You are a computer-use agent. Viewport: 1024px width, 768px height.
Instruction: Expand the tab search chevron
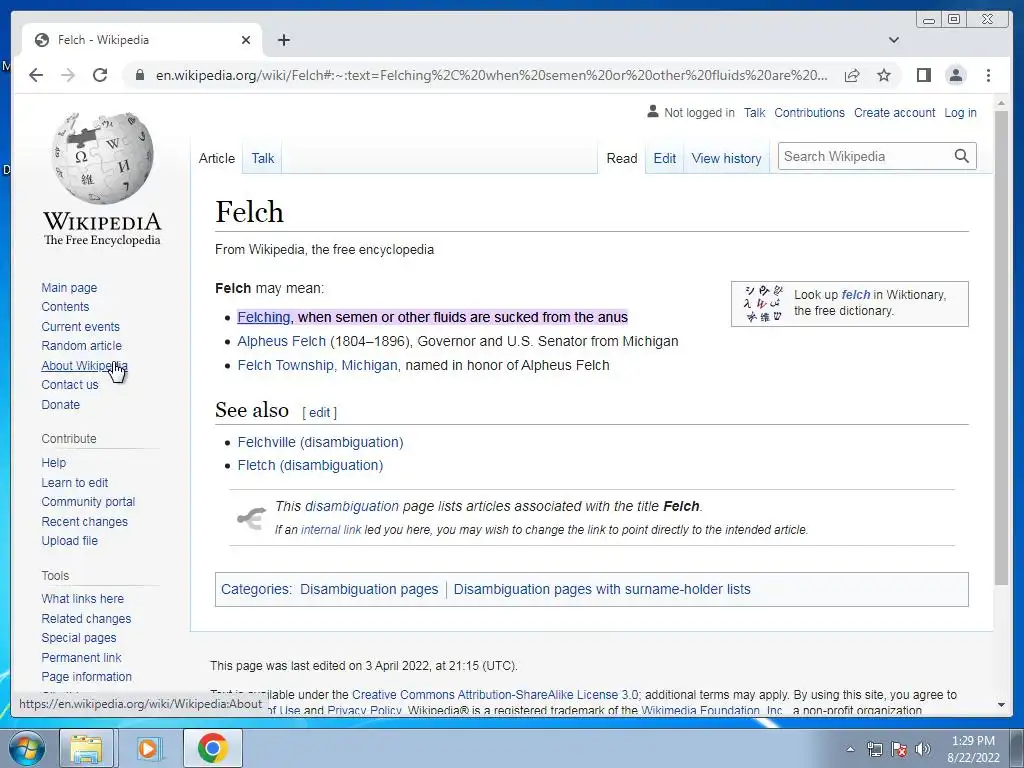click(894, 40)
